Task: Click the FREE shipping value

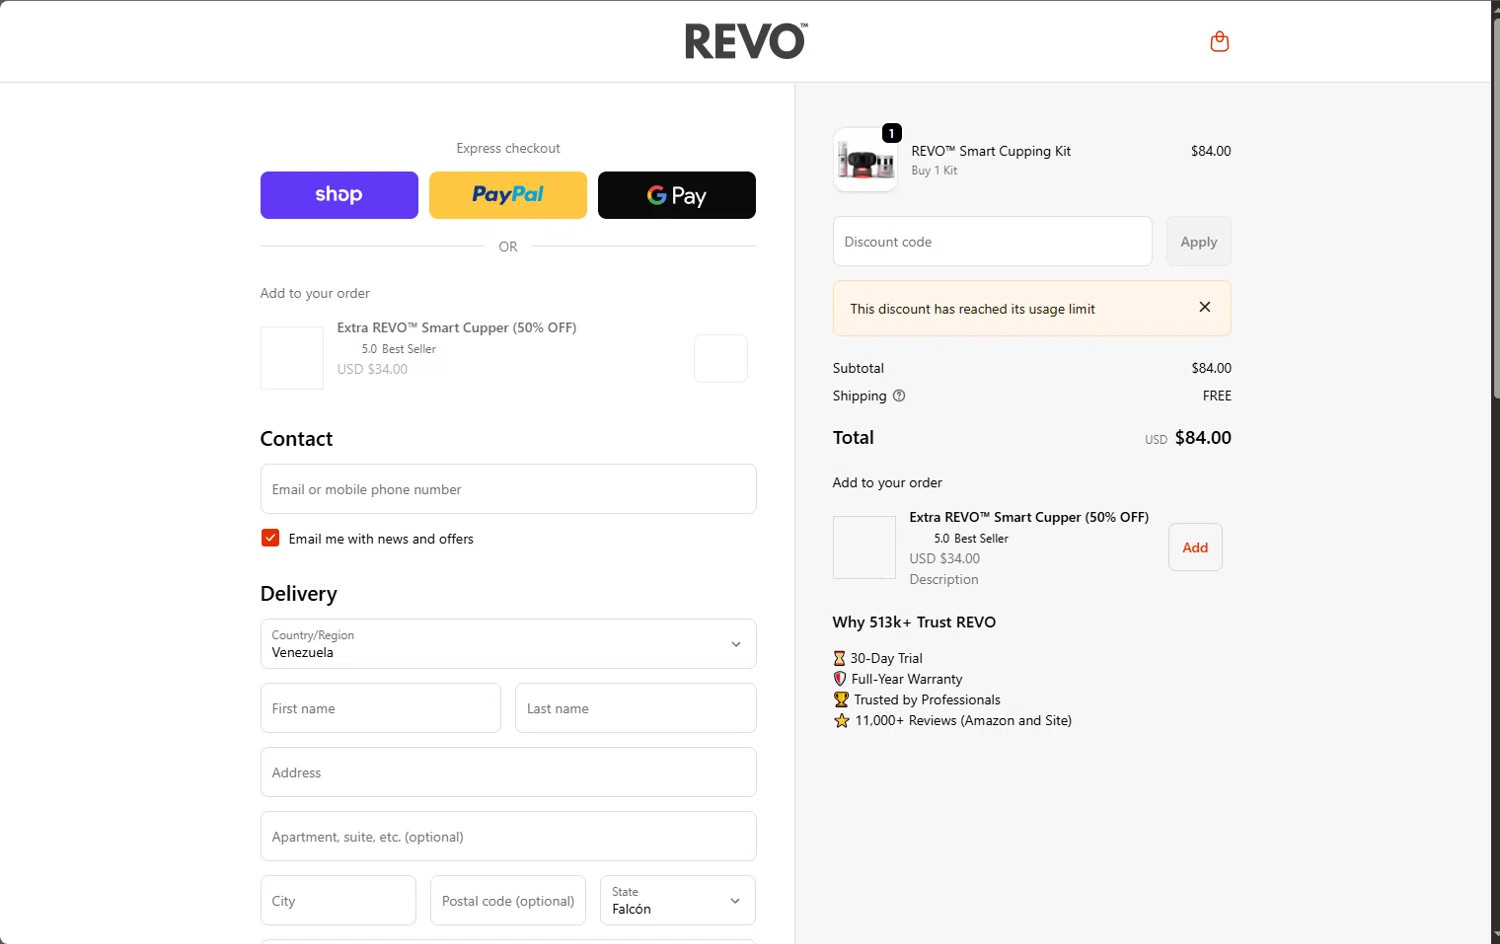Action: 1217,396
